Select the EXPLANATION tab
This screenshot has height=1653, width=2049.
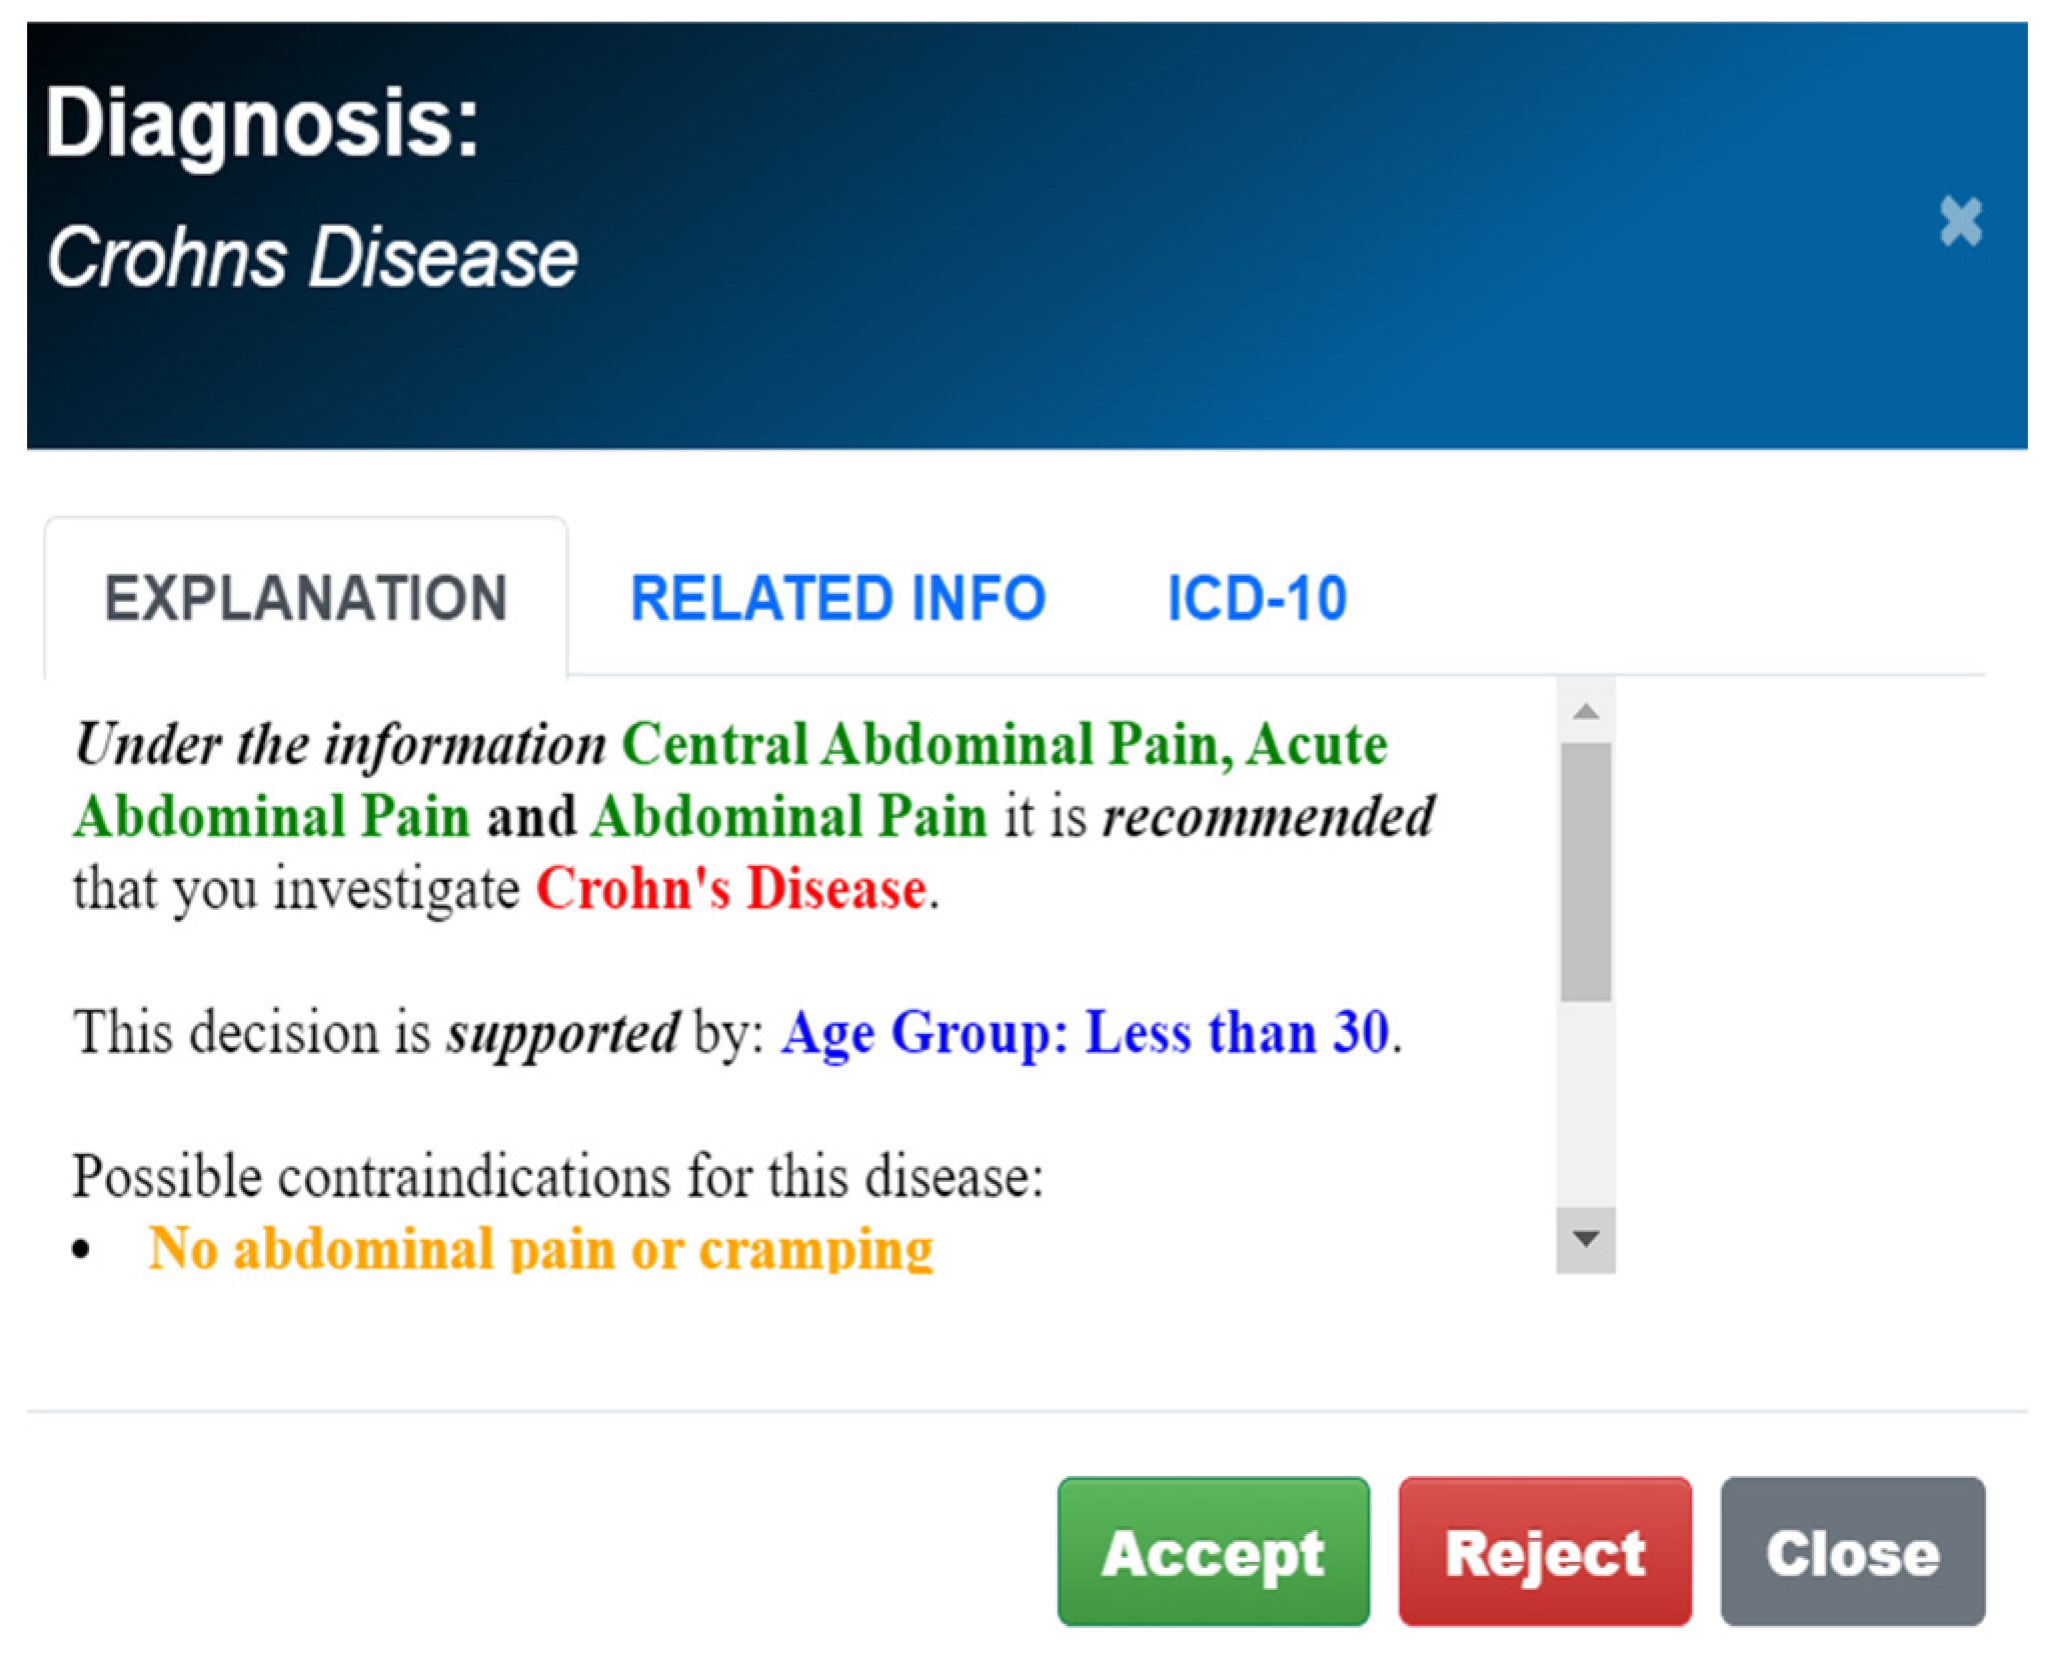306,598
